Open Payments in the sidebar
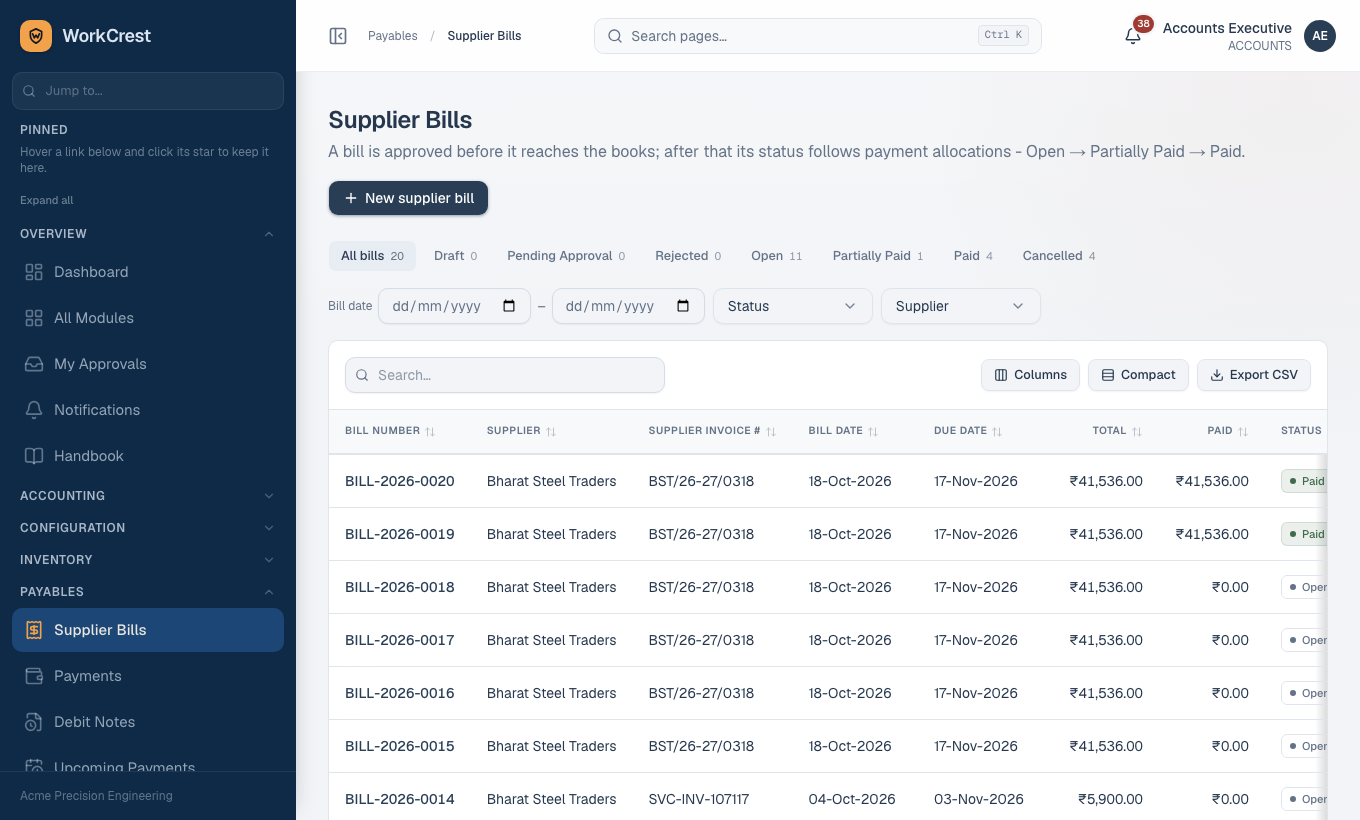 point(148,676)
